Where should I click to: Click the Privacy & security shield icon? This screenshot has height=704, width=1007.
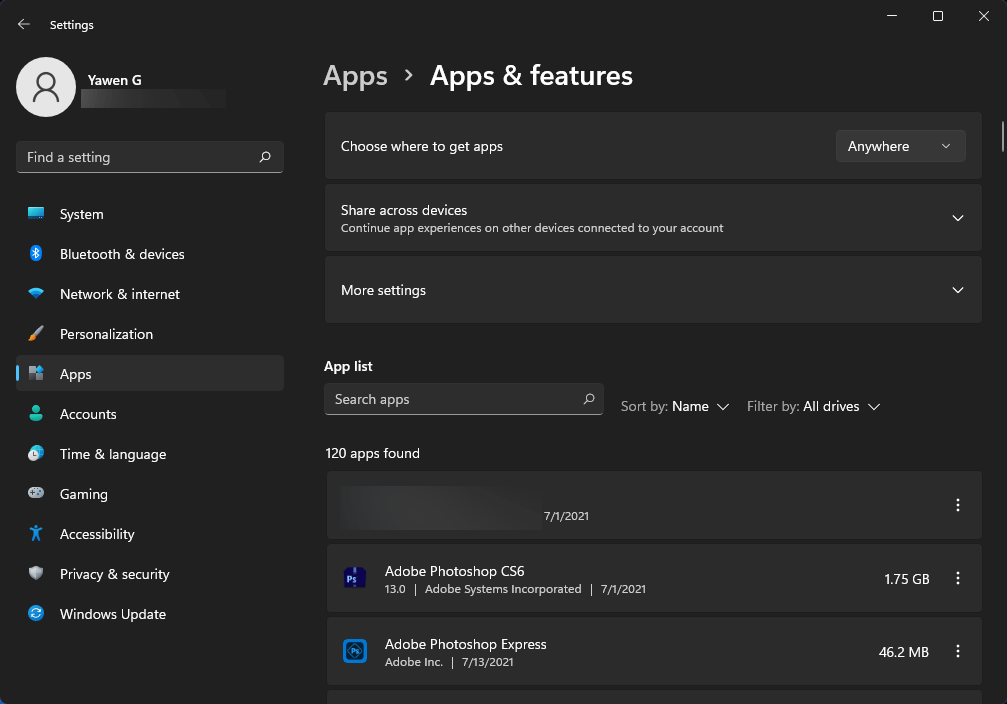(36, 573)
